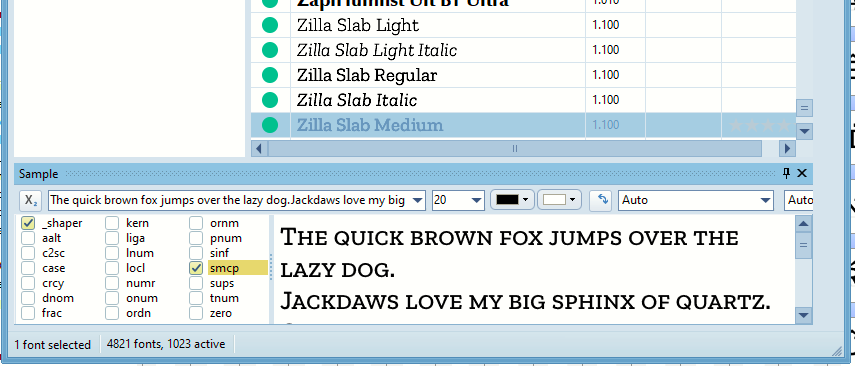Screen dimensions: 855x366
Task: Click the sample preview scroll down arrow
Action: 803,315
